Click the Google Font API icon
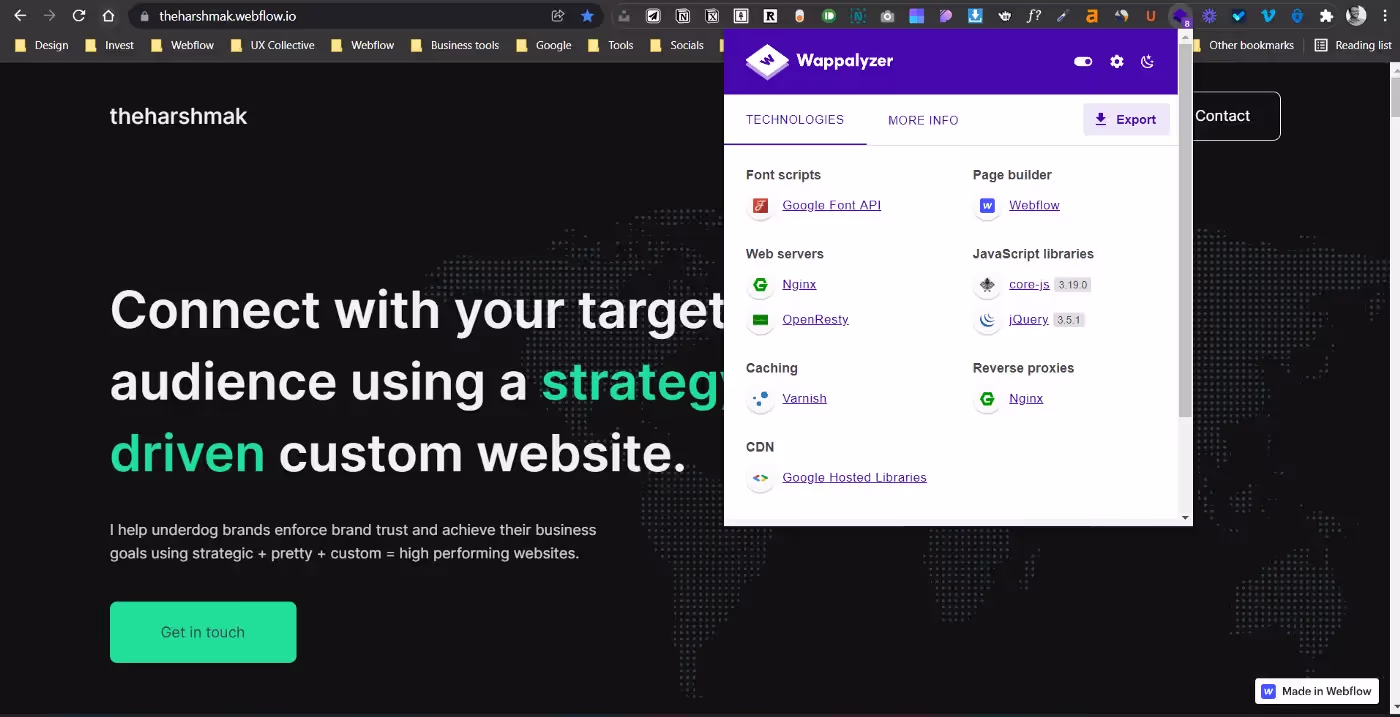Viewport: 1400px width, 717px height. (760, 206)
